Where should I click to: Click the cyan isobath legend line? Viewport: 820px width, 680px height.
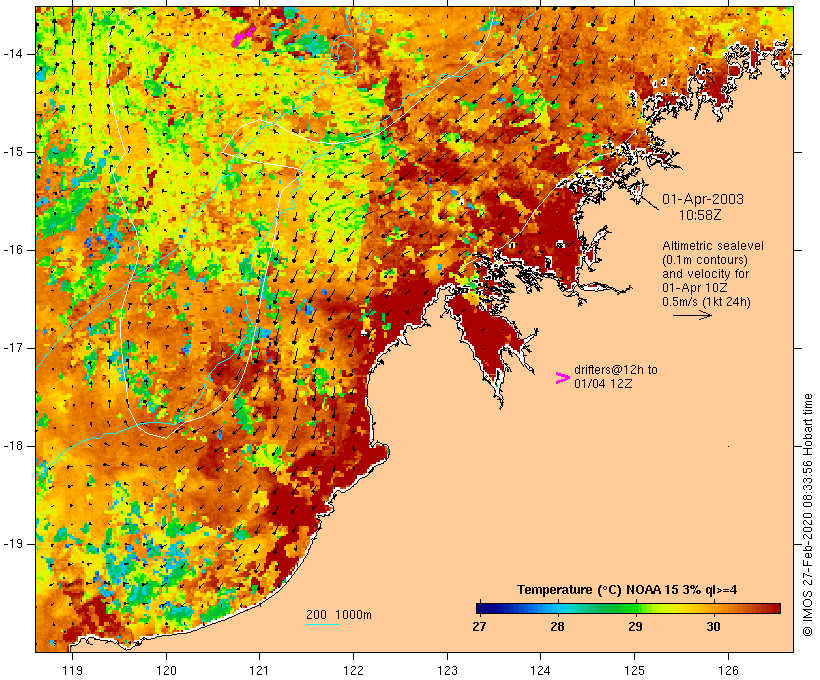[323, 624]
